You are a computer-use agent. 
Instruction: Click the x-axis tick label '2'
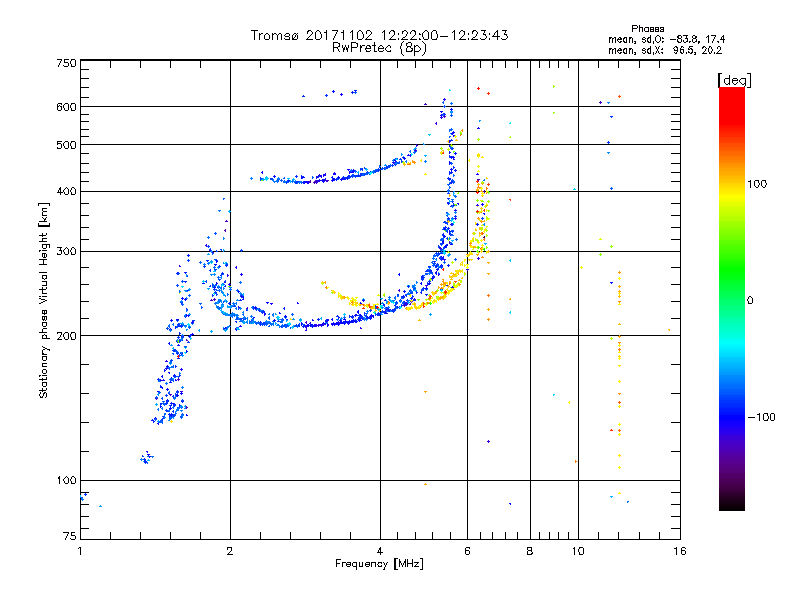coord(230,551)
